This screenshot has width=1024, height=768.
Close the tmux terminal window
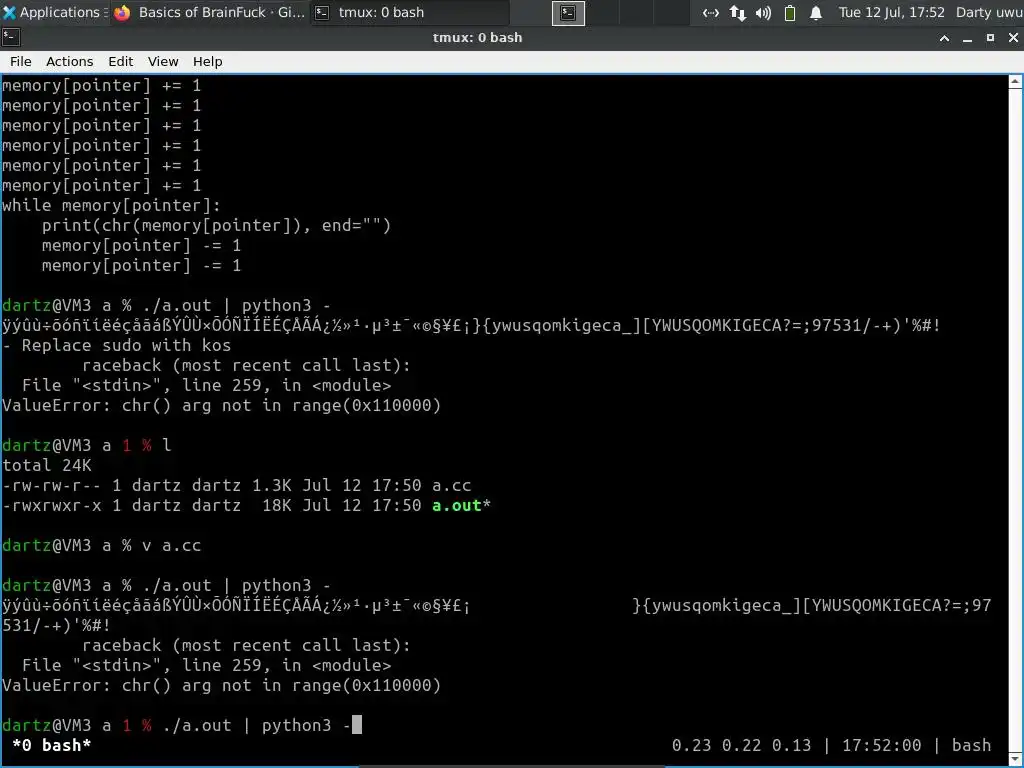click(1013, 38)
